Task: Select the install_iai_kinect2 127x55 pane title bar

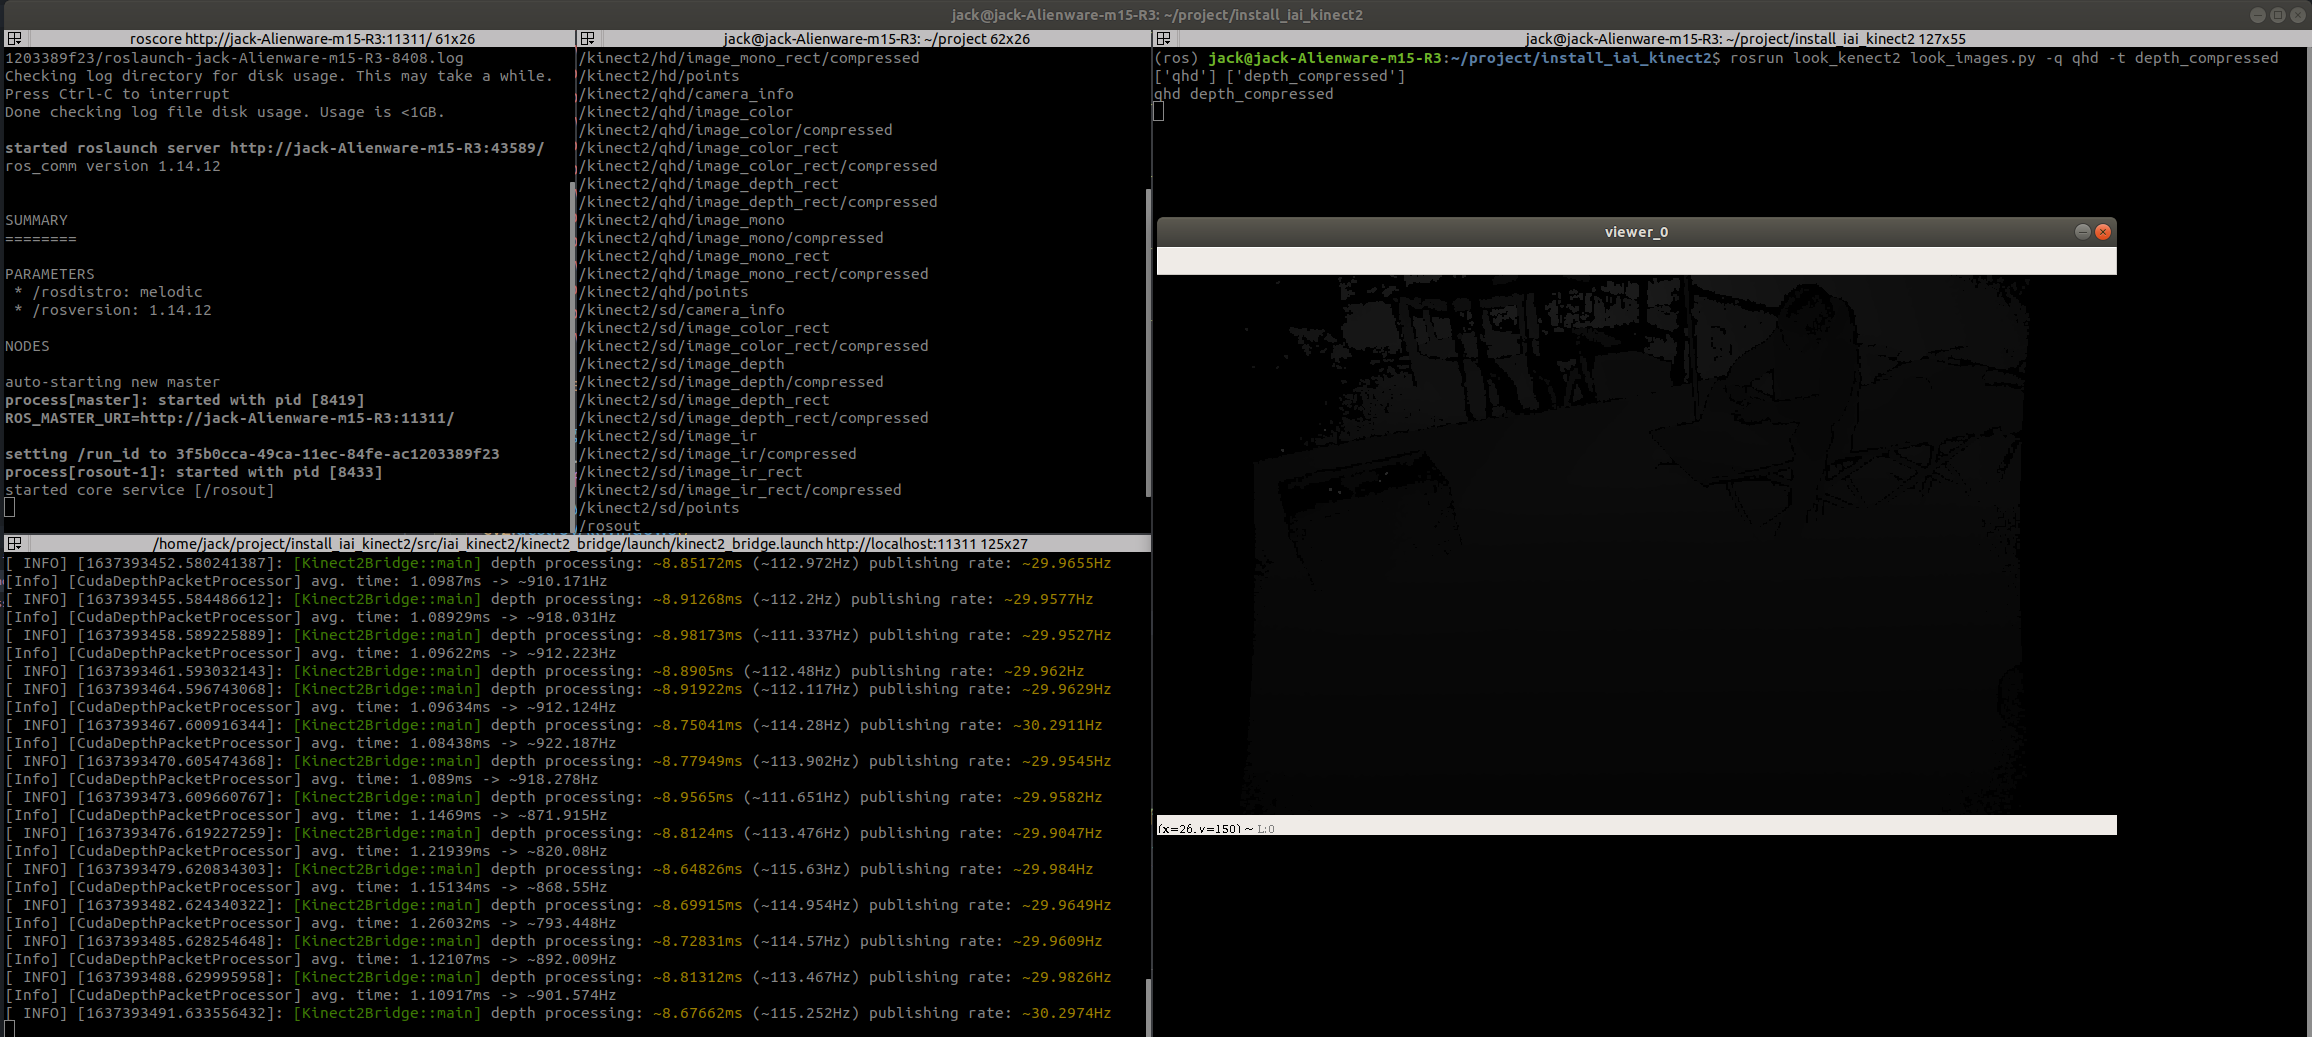Action: click(1745, 38)
